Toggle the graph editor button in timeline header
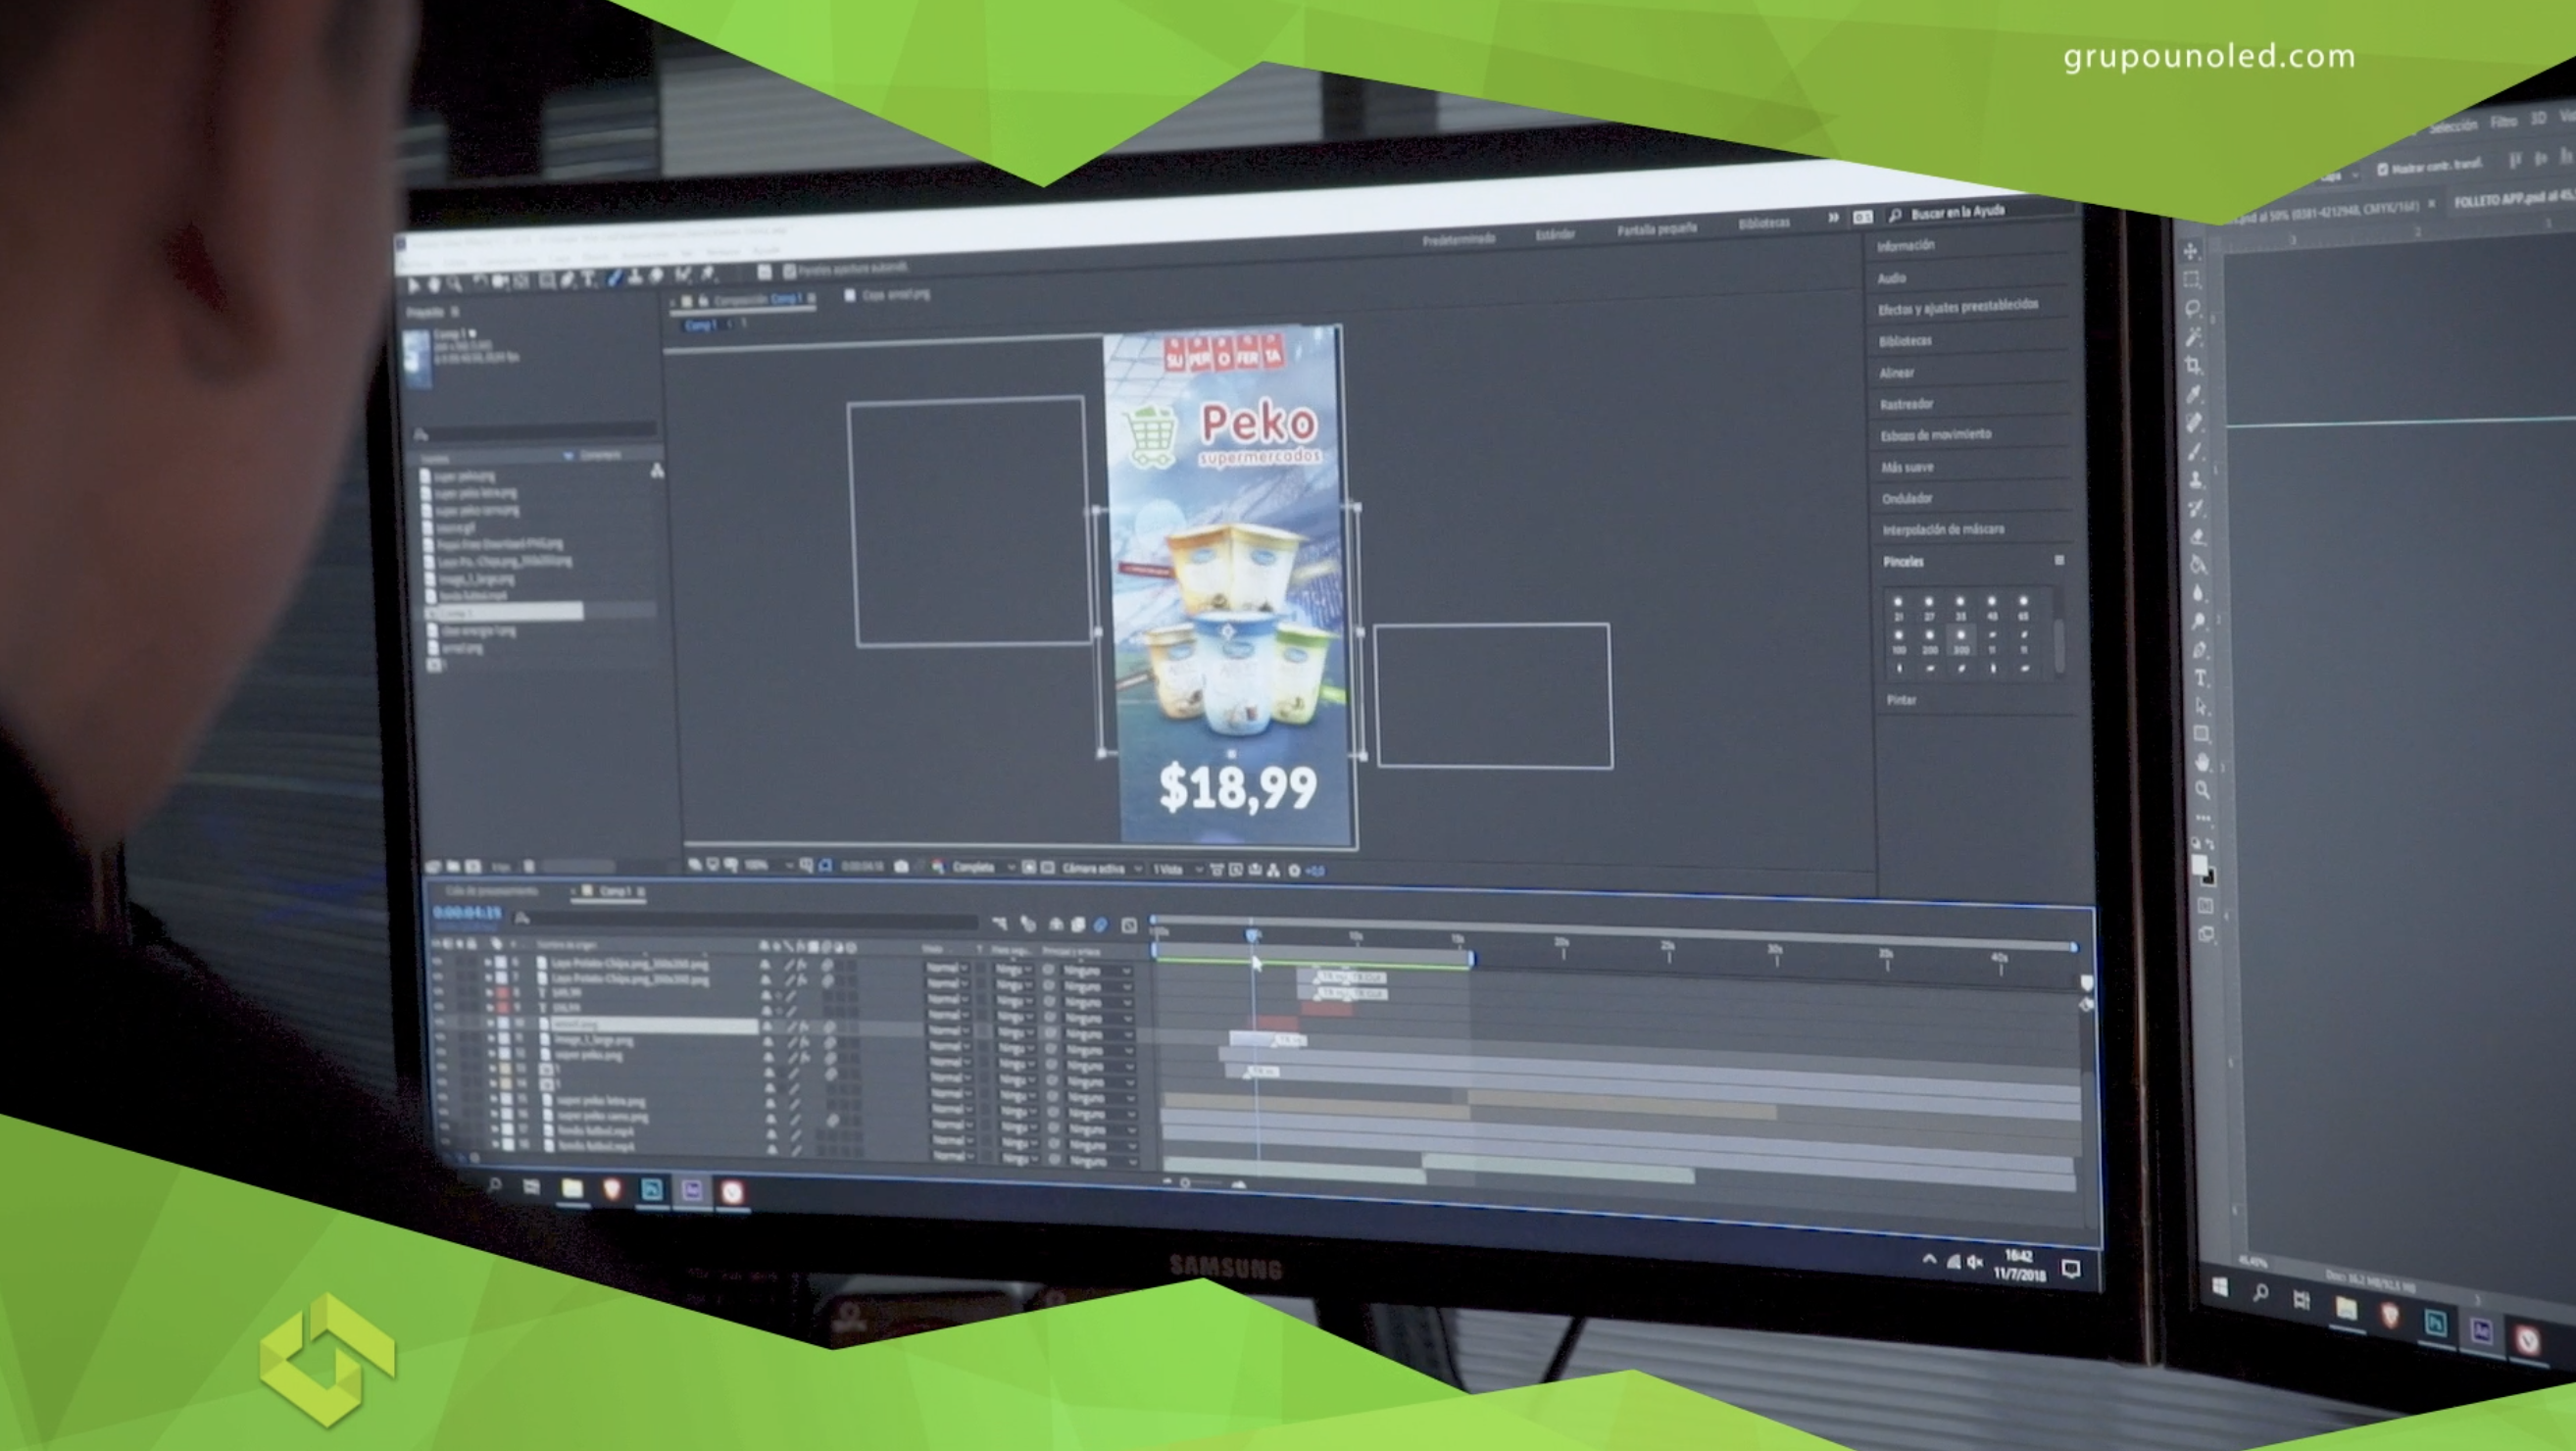2576x1451 pixels. coord(1129,925)
